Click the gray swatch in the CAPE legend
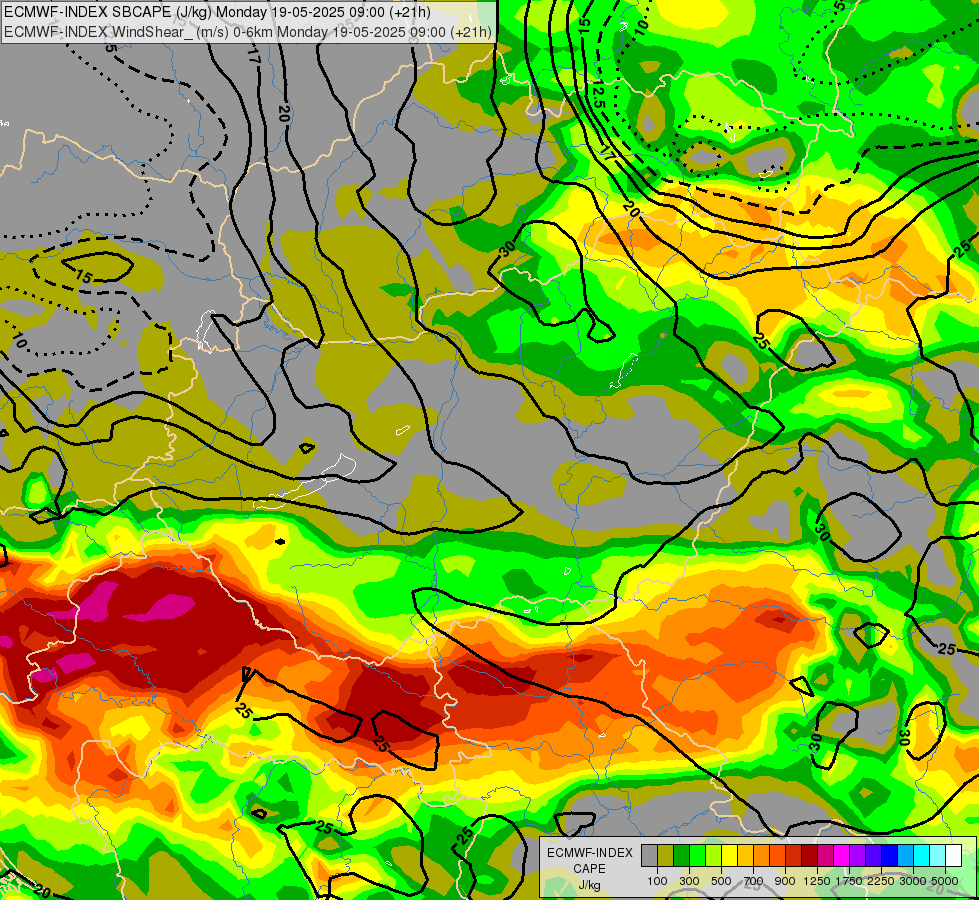This screenshot has width=979, height=900. pyautogui.click(x=649, y=855)
